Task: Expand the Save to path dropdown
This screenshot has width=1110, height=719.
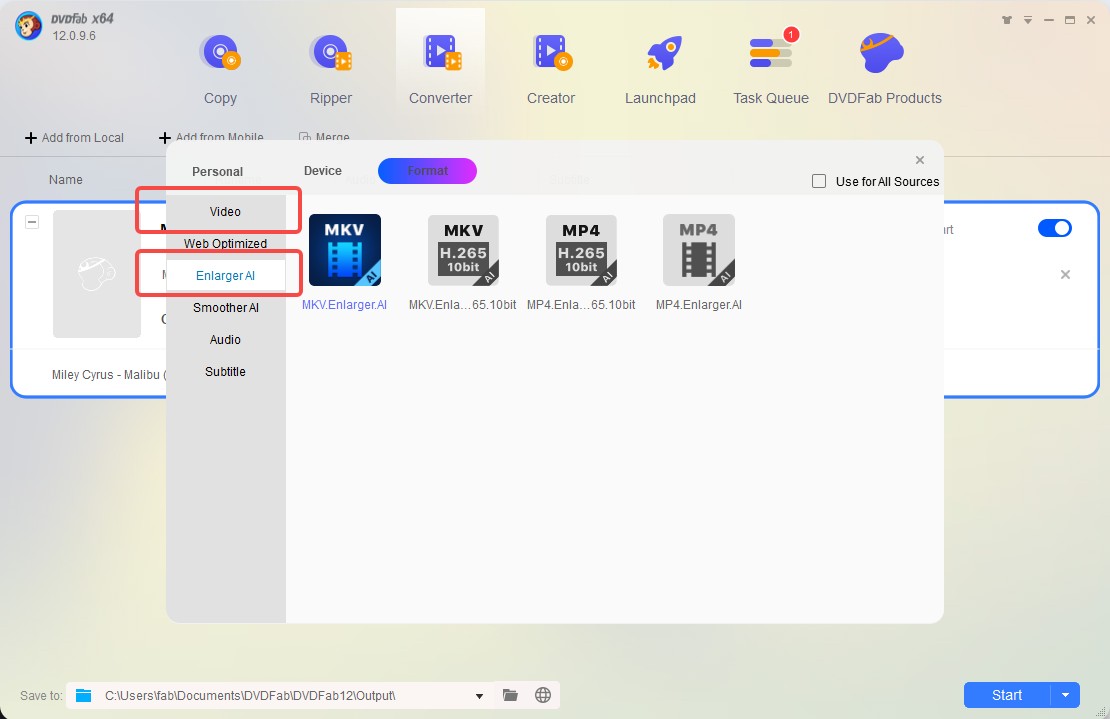Action: click(479, 696)
